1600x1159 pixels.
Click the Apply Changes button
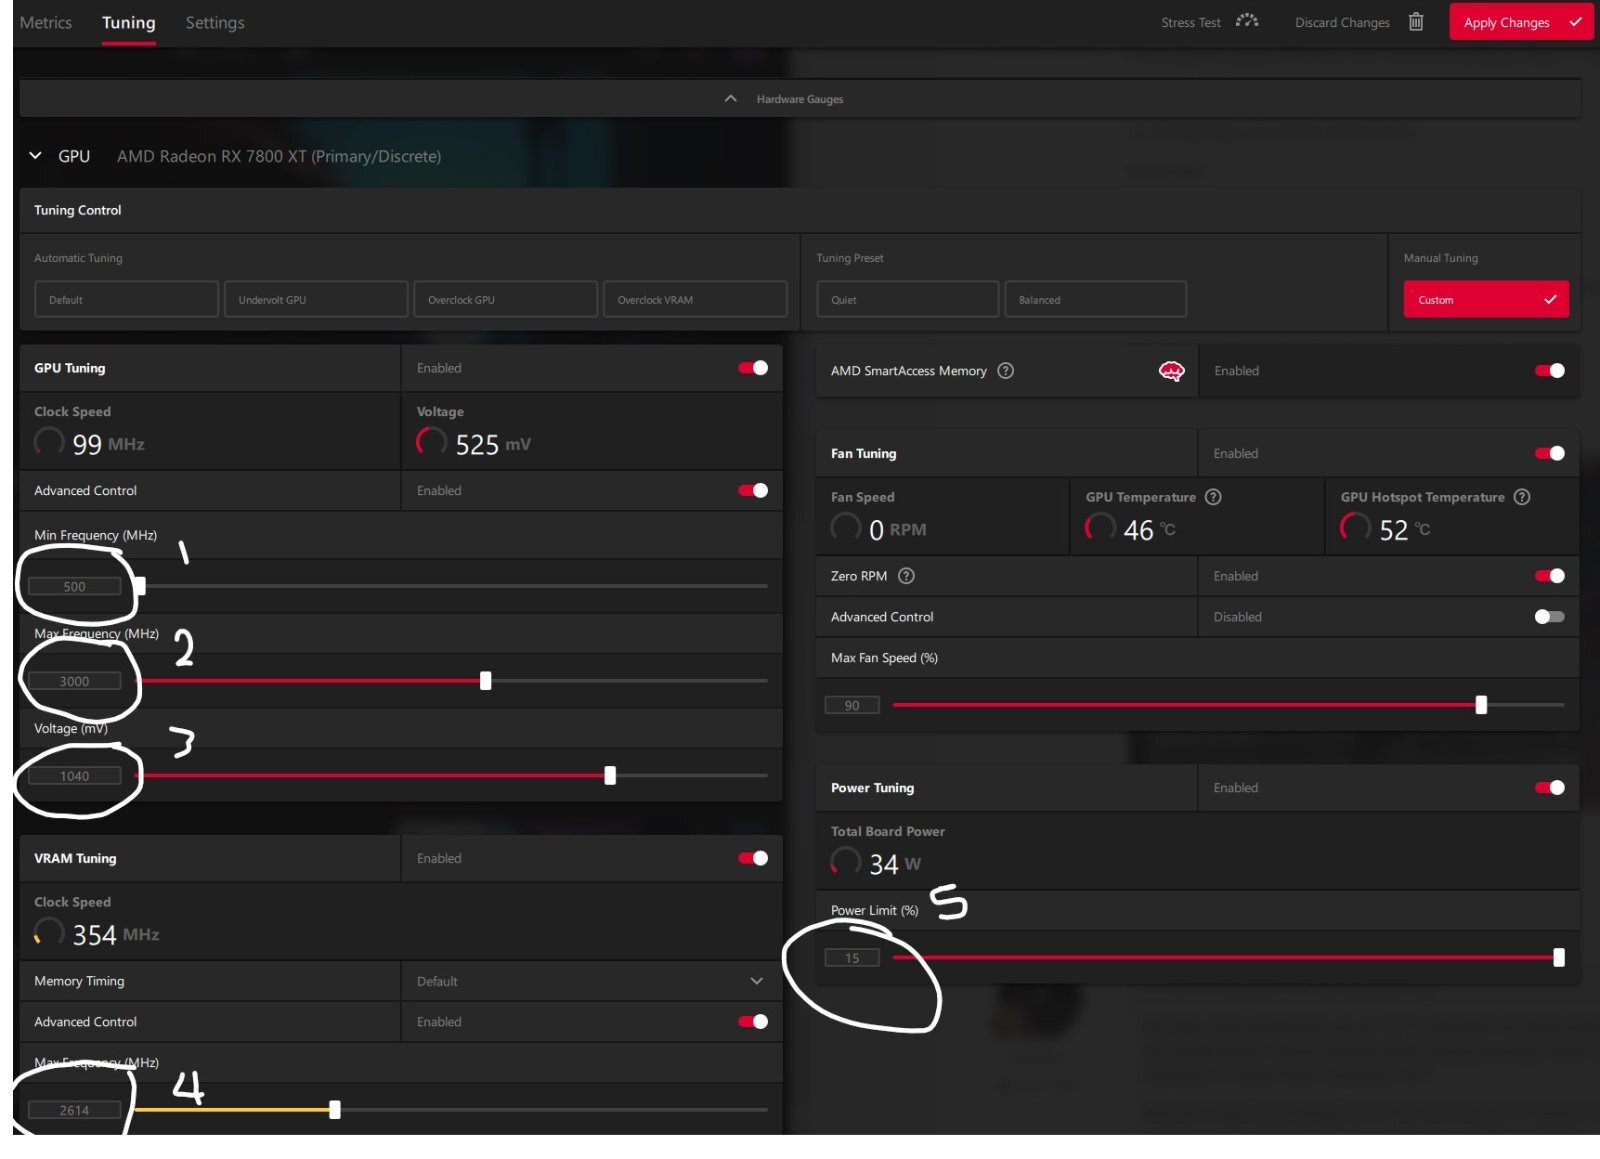pos(1521,22)
